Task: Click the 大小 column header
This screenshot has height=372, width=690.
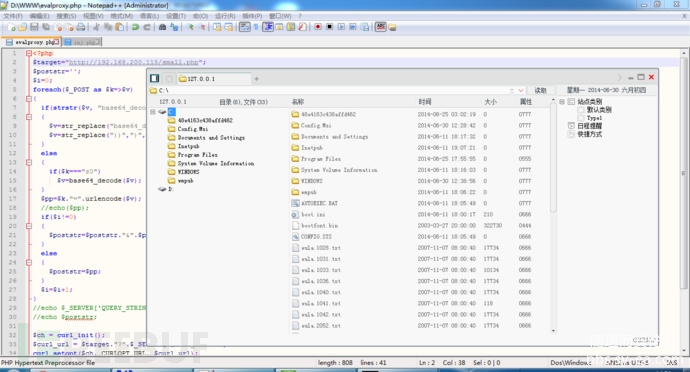Action: [x=491, y=102]
